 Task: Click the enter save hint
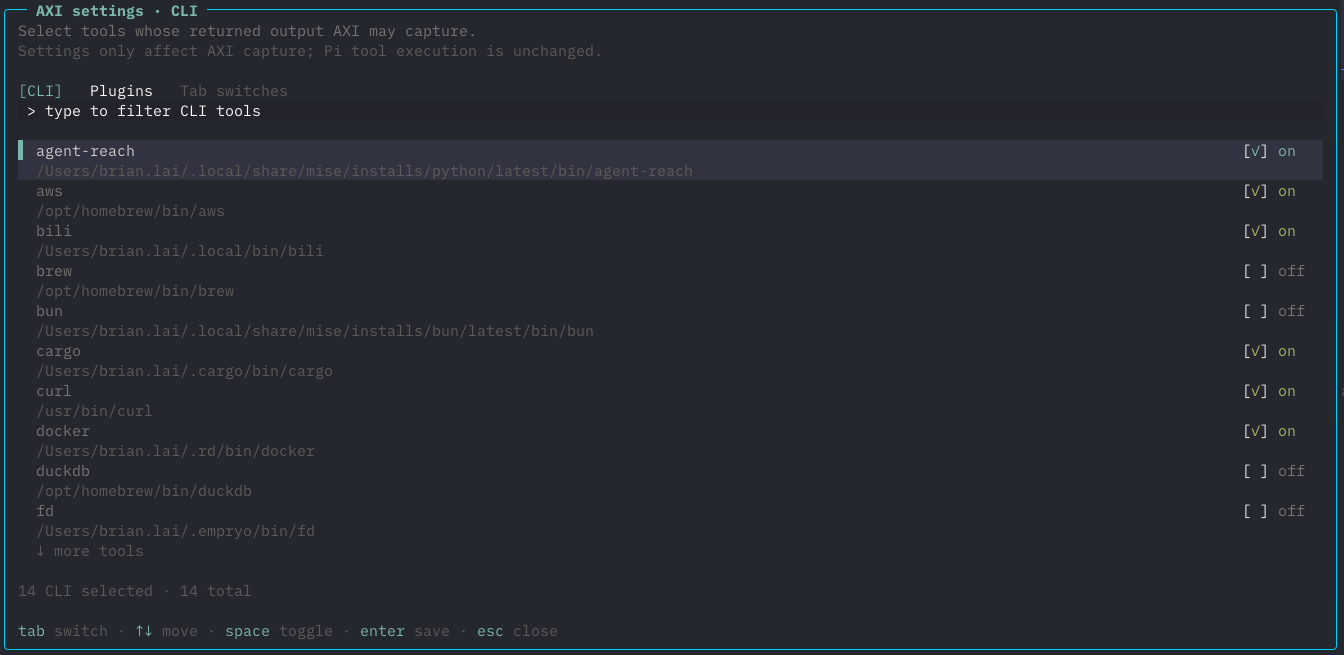click(405, 631)
